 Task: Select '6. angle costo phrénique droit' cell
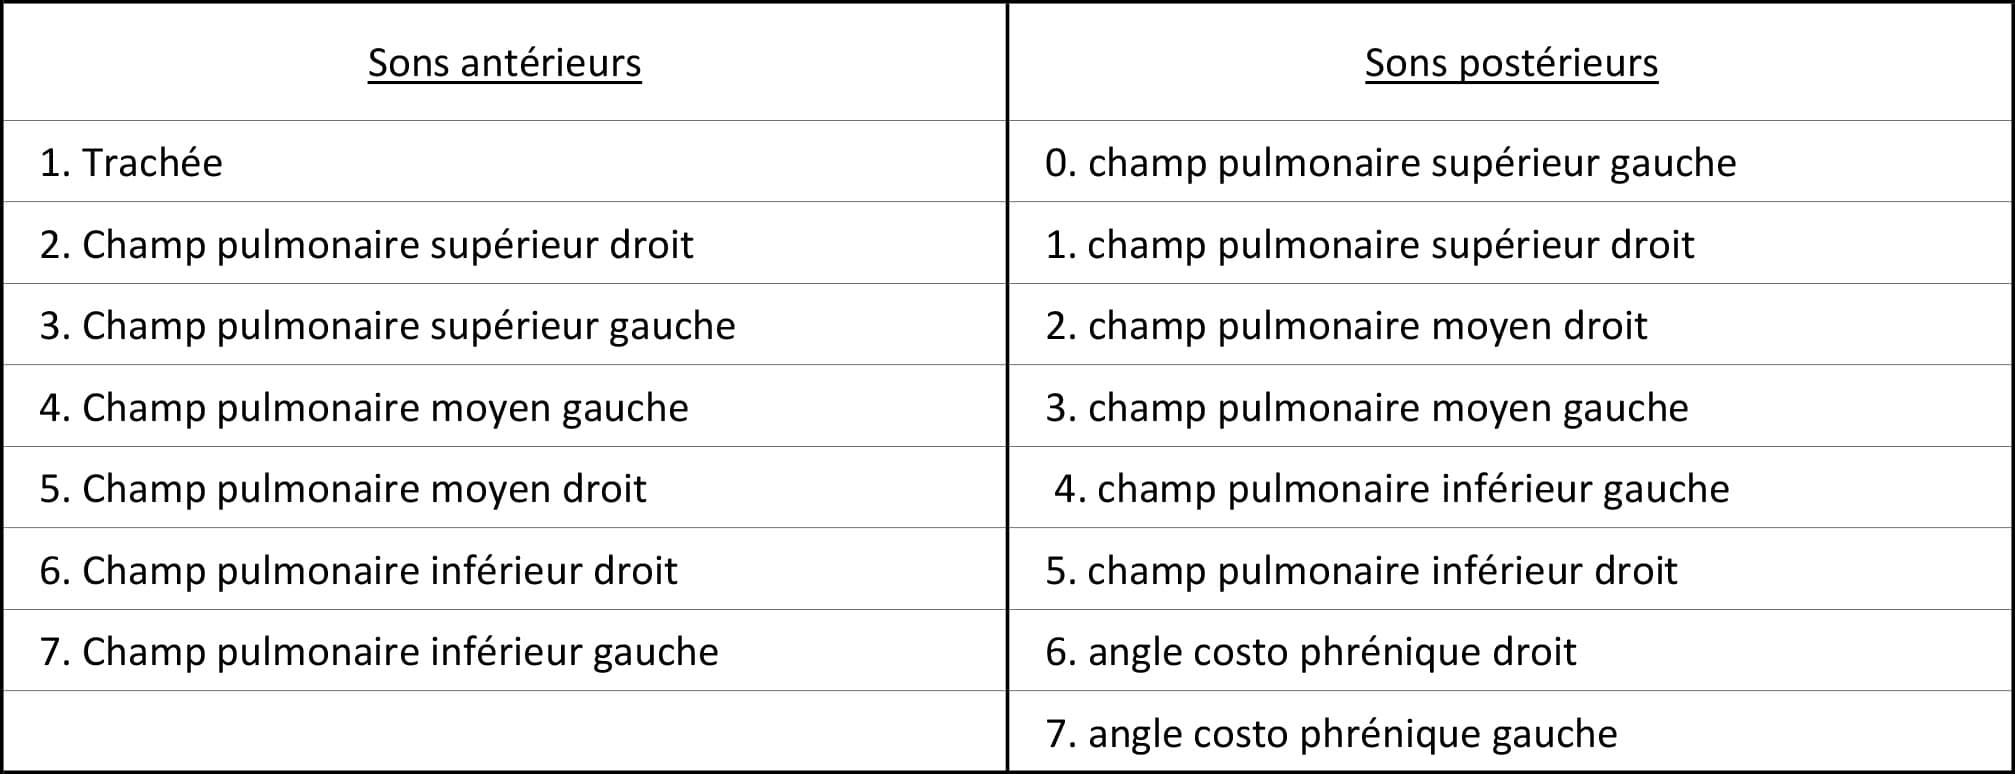(x=1511, y=651)
